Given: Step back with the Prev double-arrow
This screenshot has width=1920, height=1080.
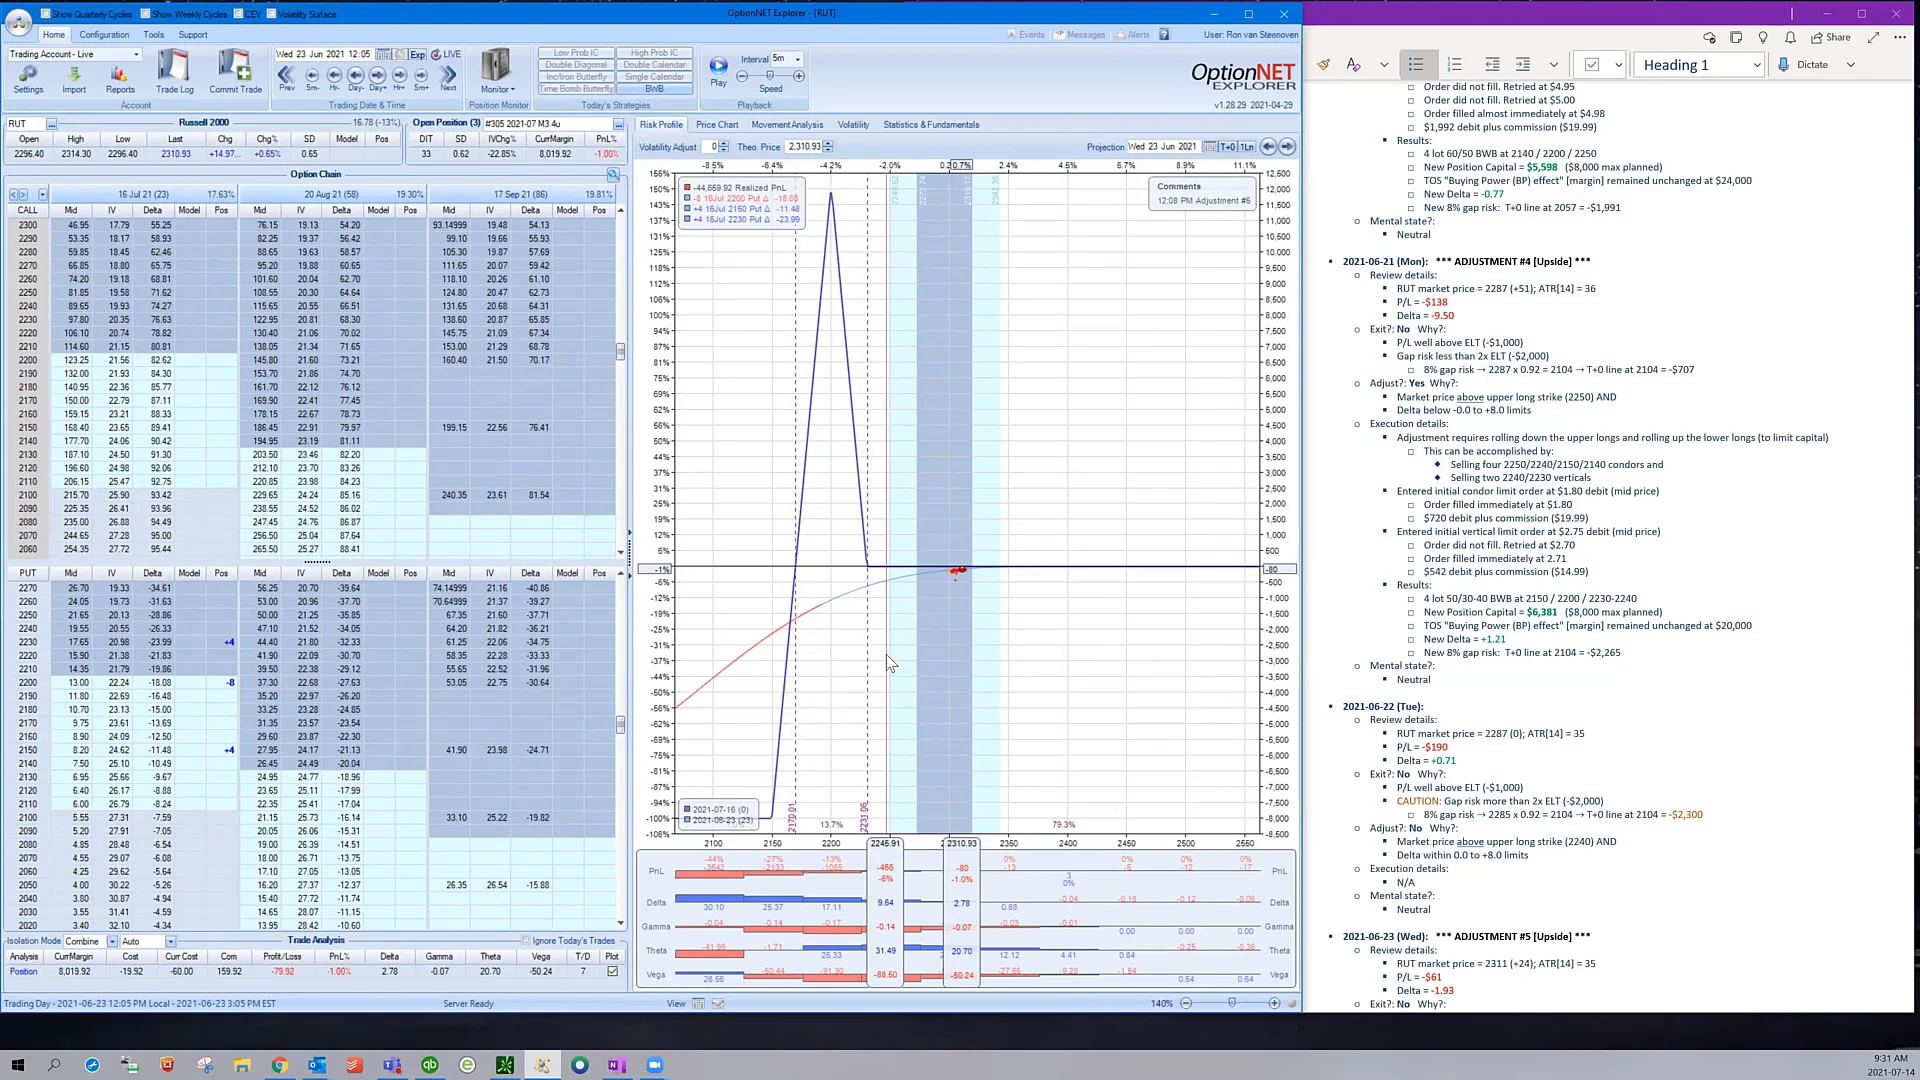Looking at the screenshot, I should click(286, 77).
